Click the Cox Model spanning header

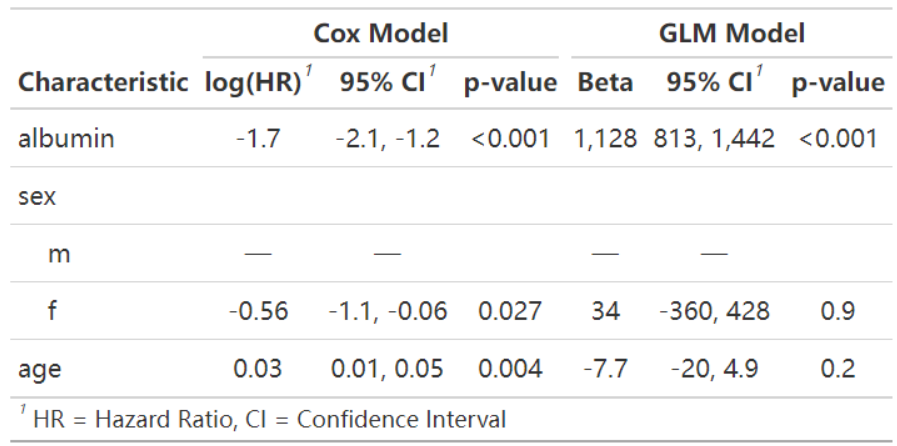[x=380, y=34]
